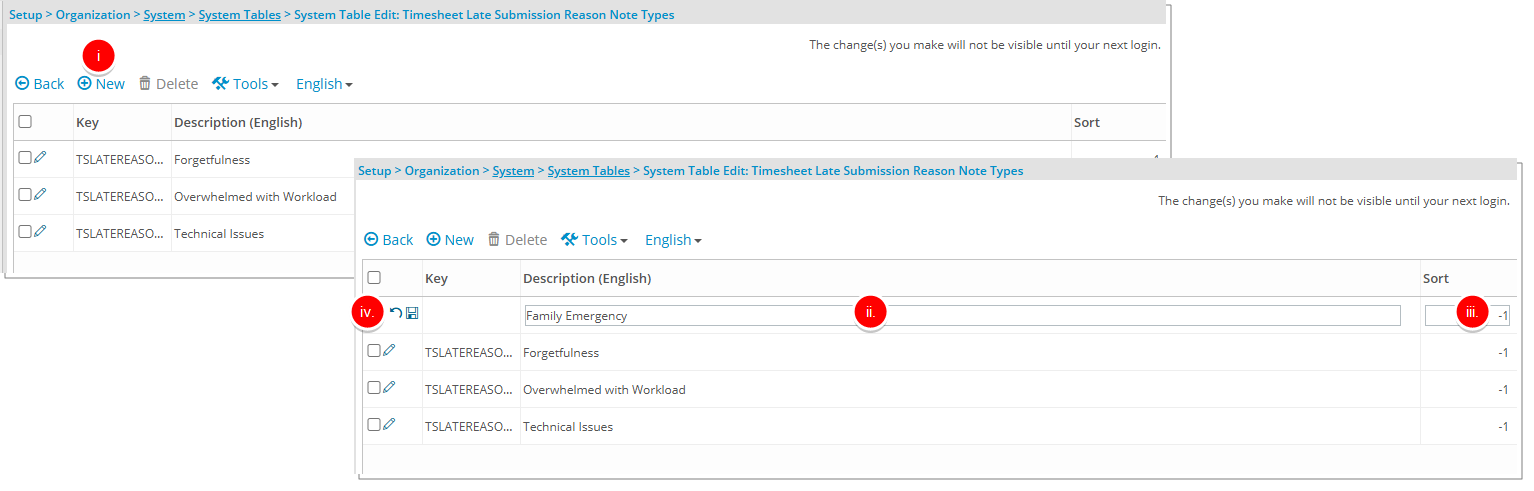
Task: Click the save icon in the Family Emergency row
Action: point(412,314)
